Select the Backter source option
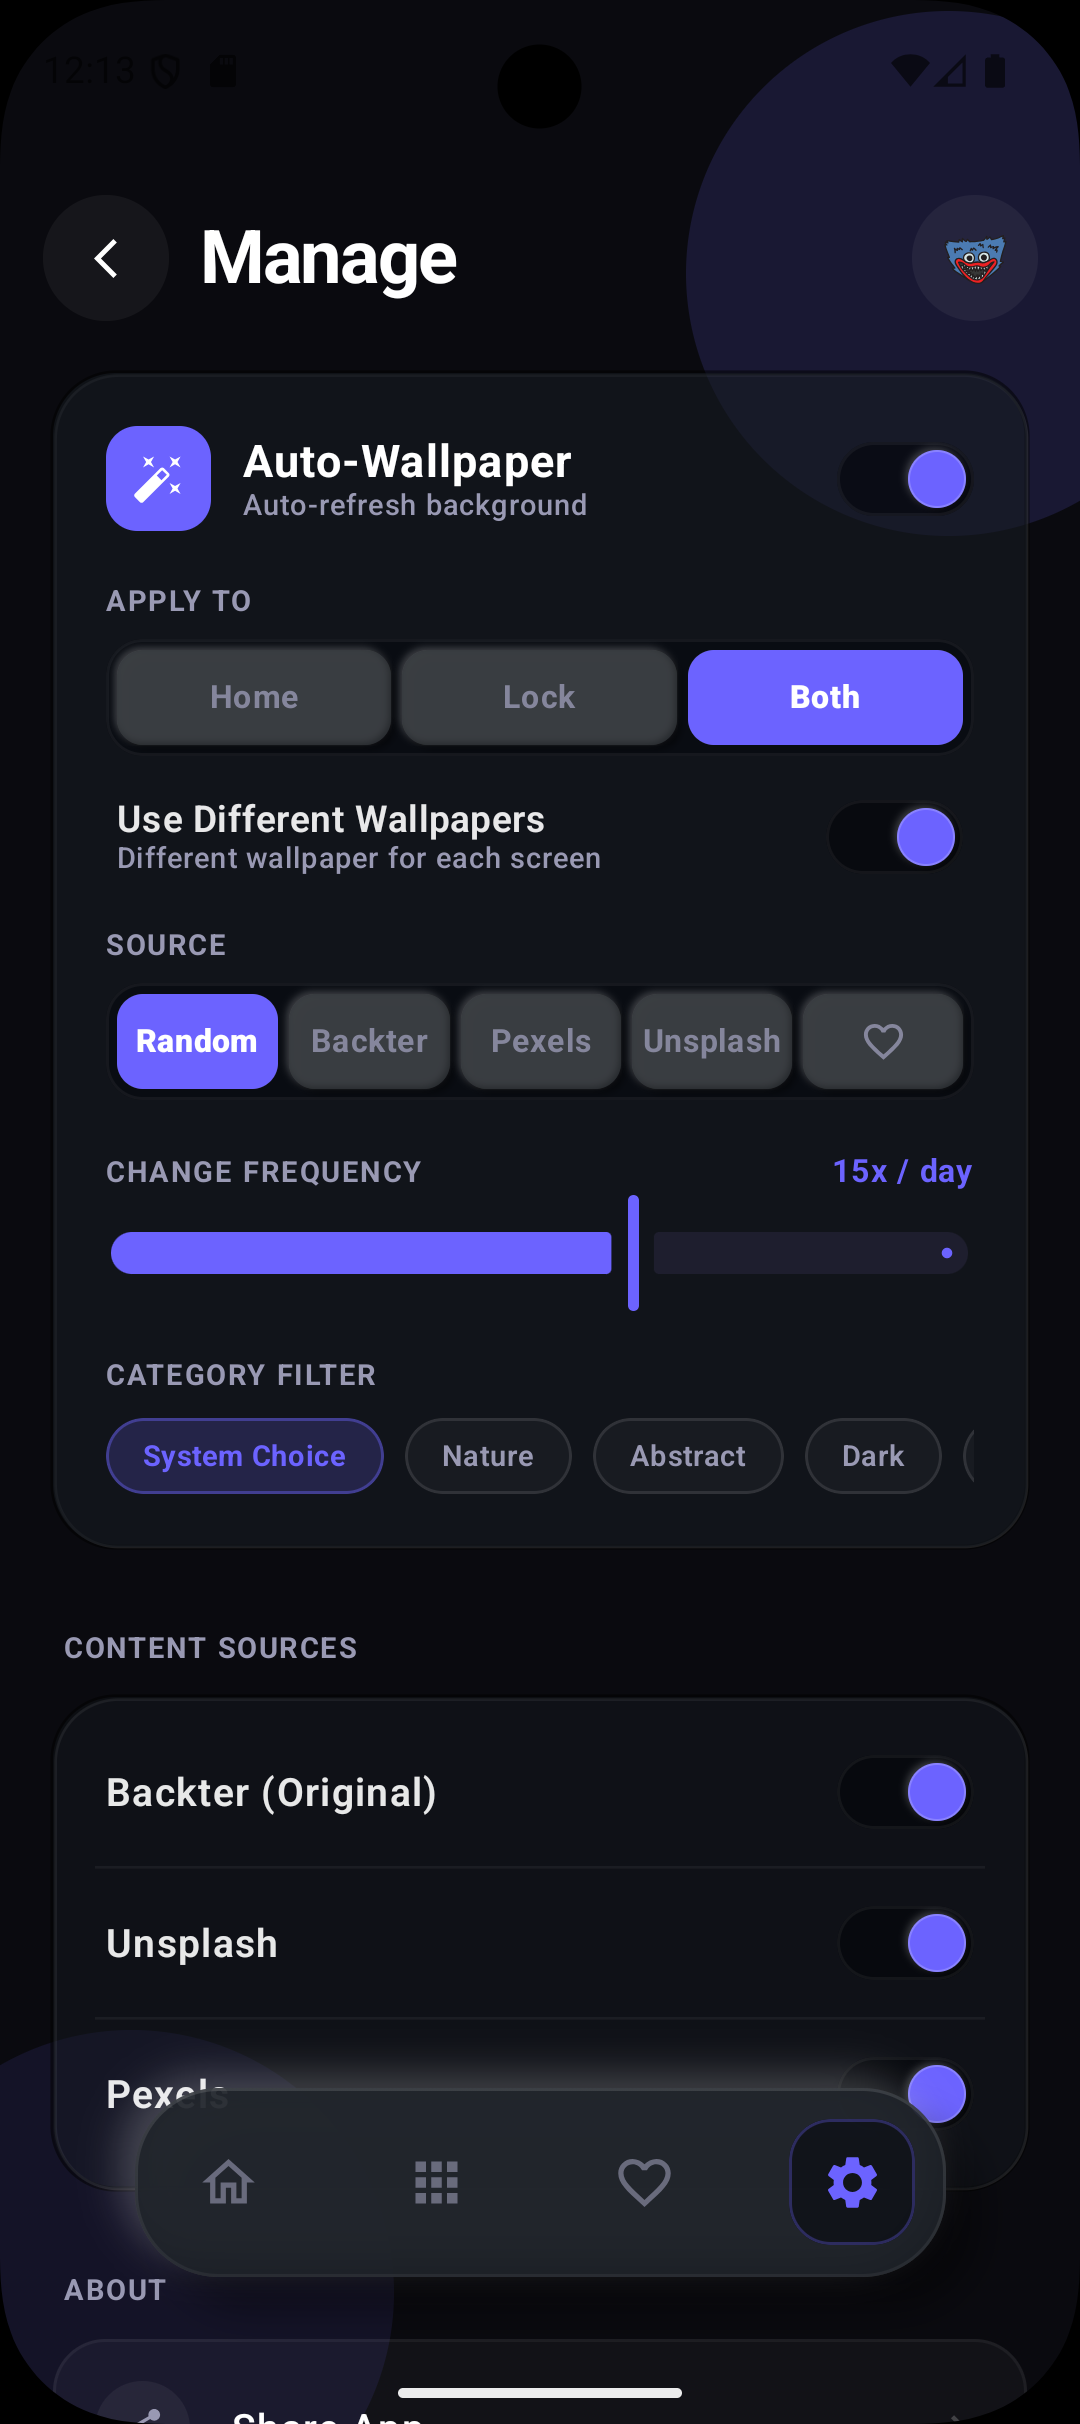The width and height of the screenshot is (1080, 2424). [x=369, y=1041]
